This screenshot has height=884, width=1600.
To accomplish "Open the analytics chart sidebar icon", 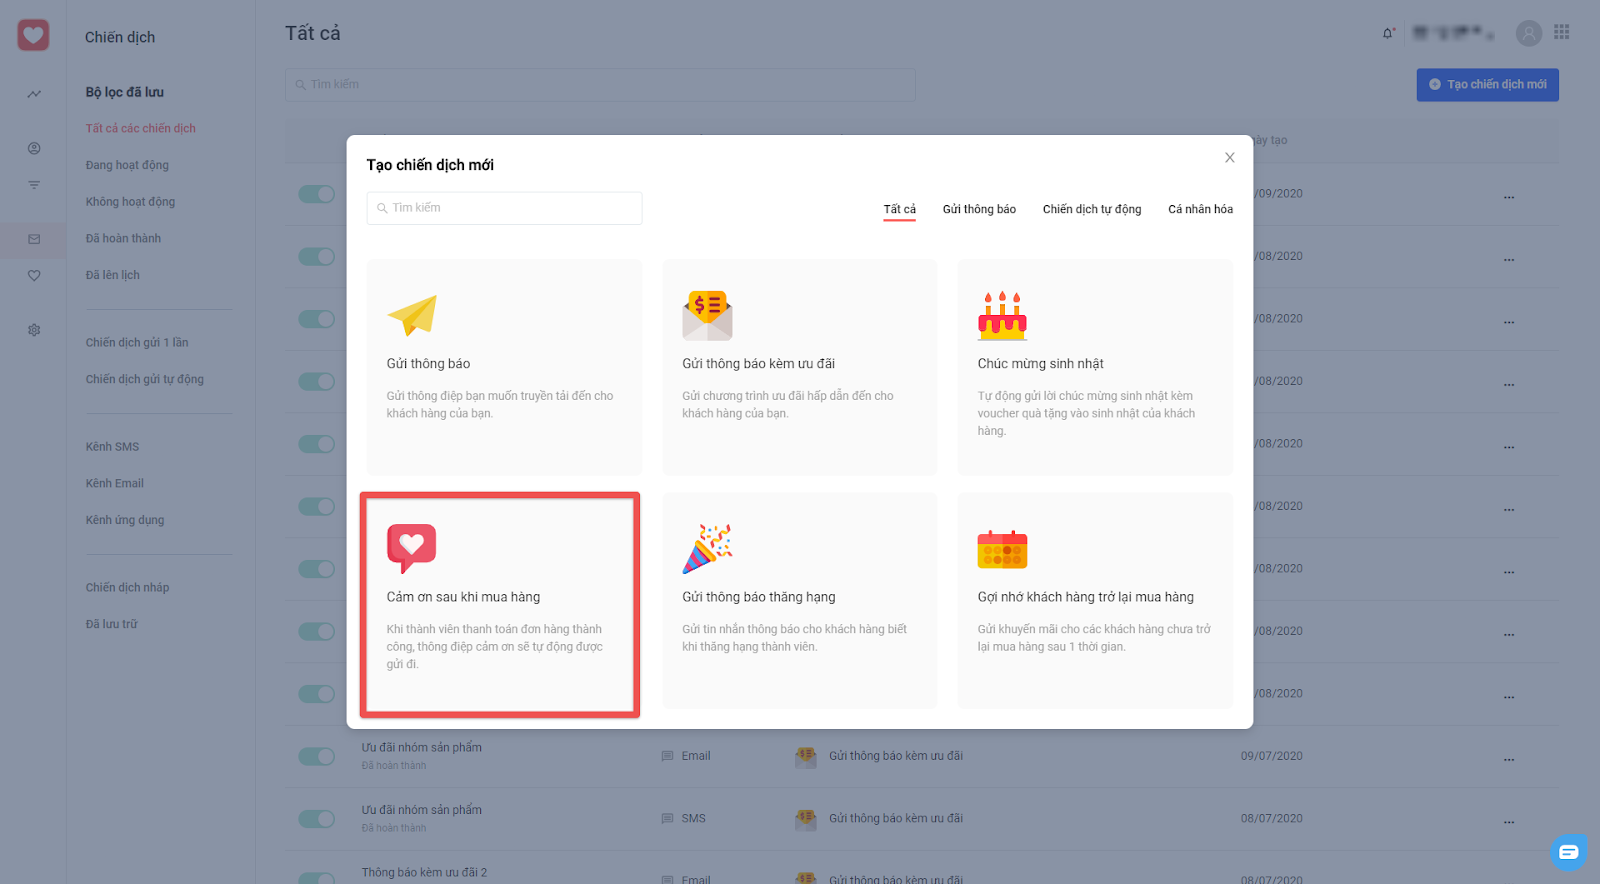I will pyautogui.click(x=34, y=94).
